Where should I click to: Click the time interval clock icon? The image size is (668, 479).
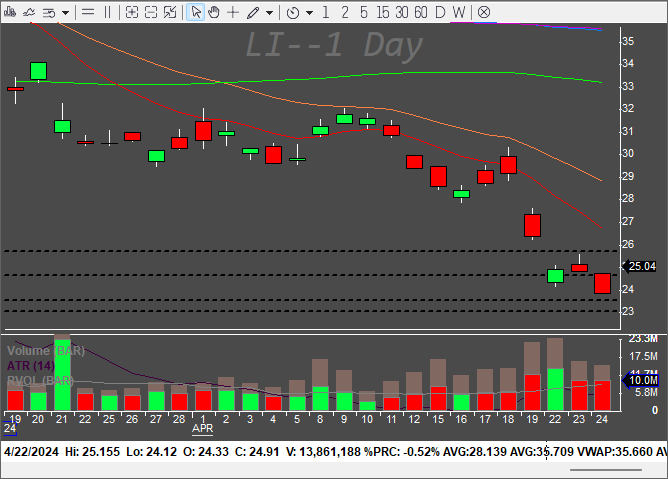click(x=293, y=13)
